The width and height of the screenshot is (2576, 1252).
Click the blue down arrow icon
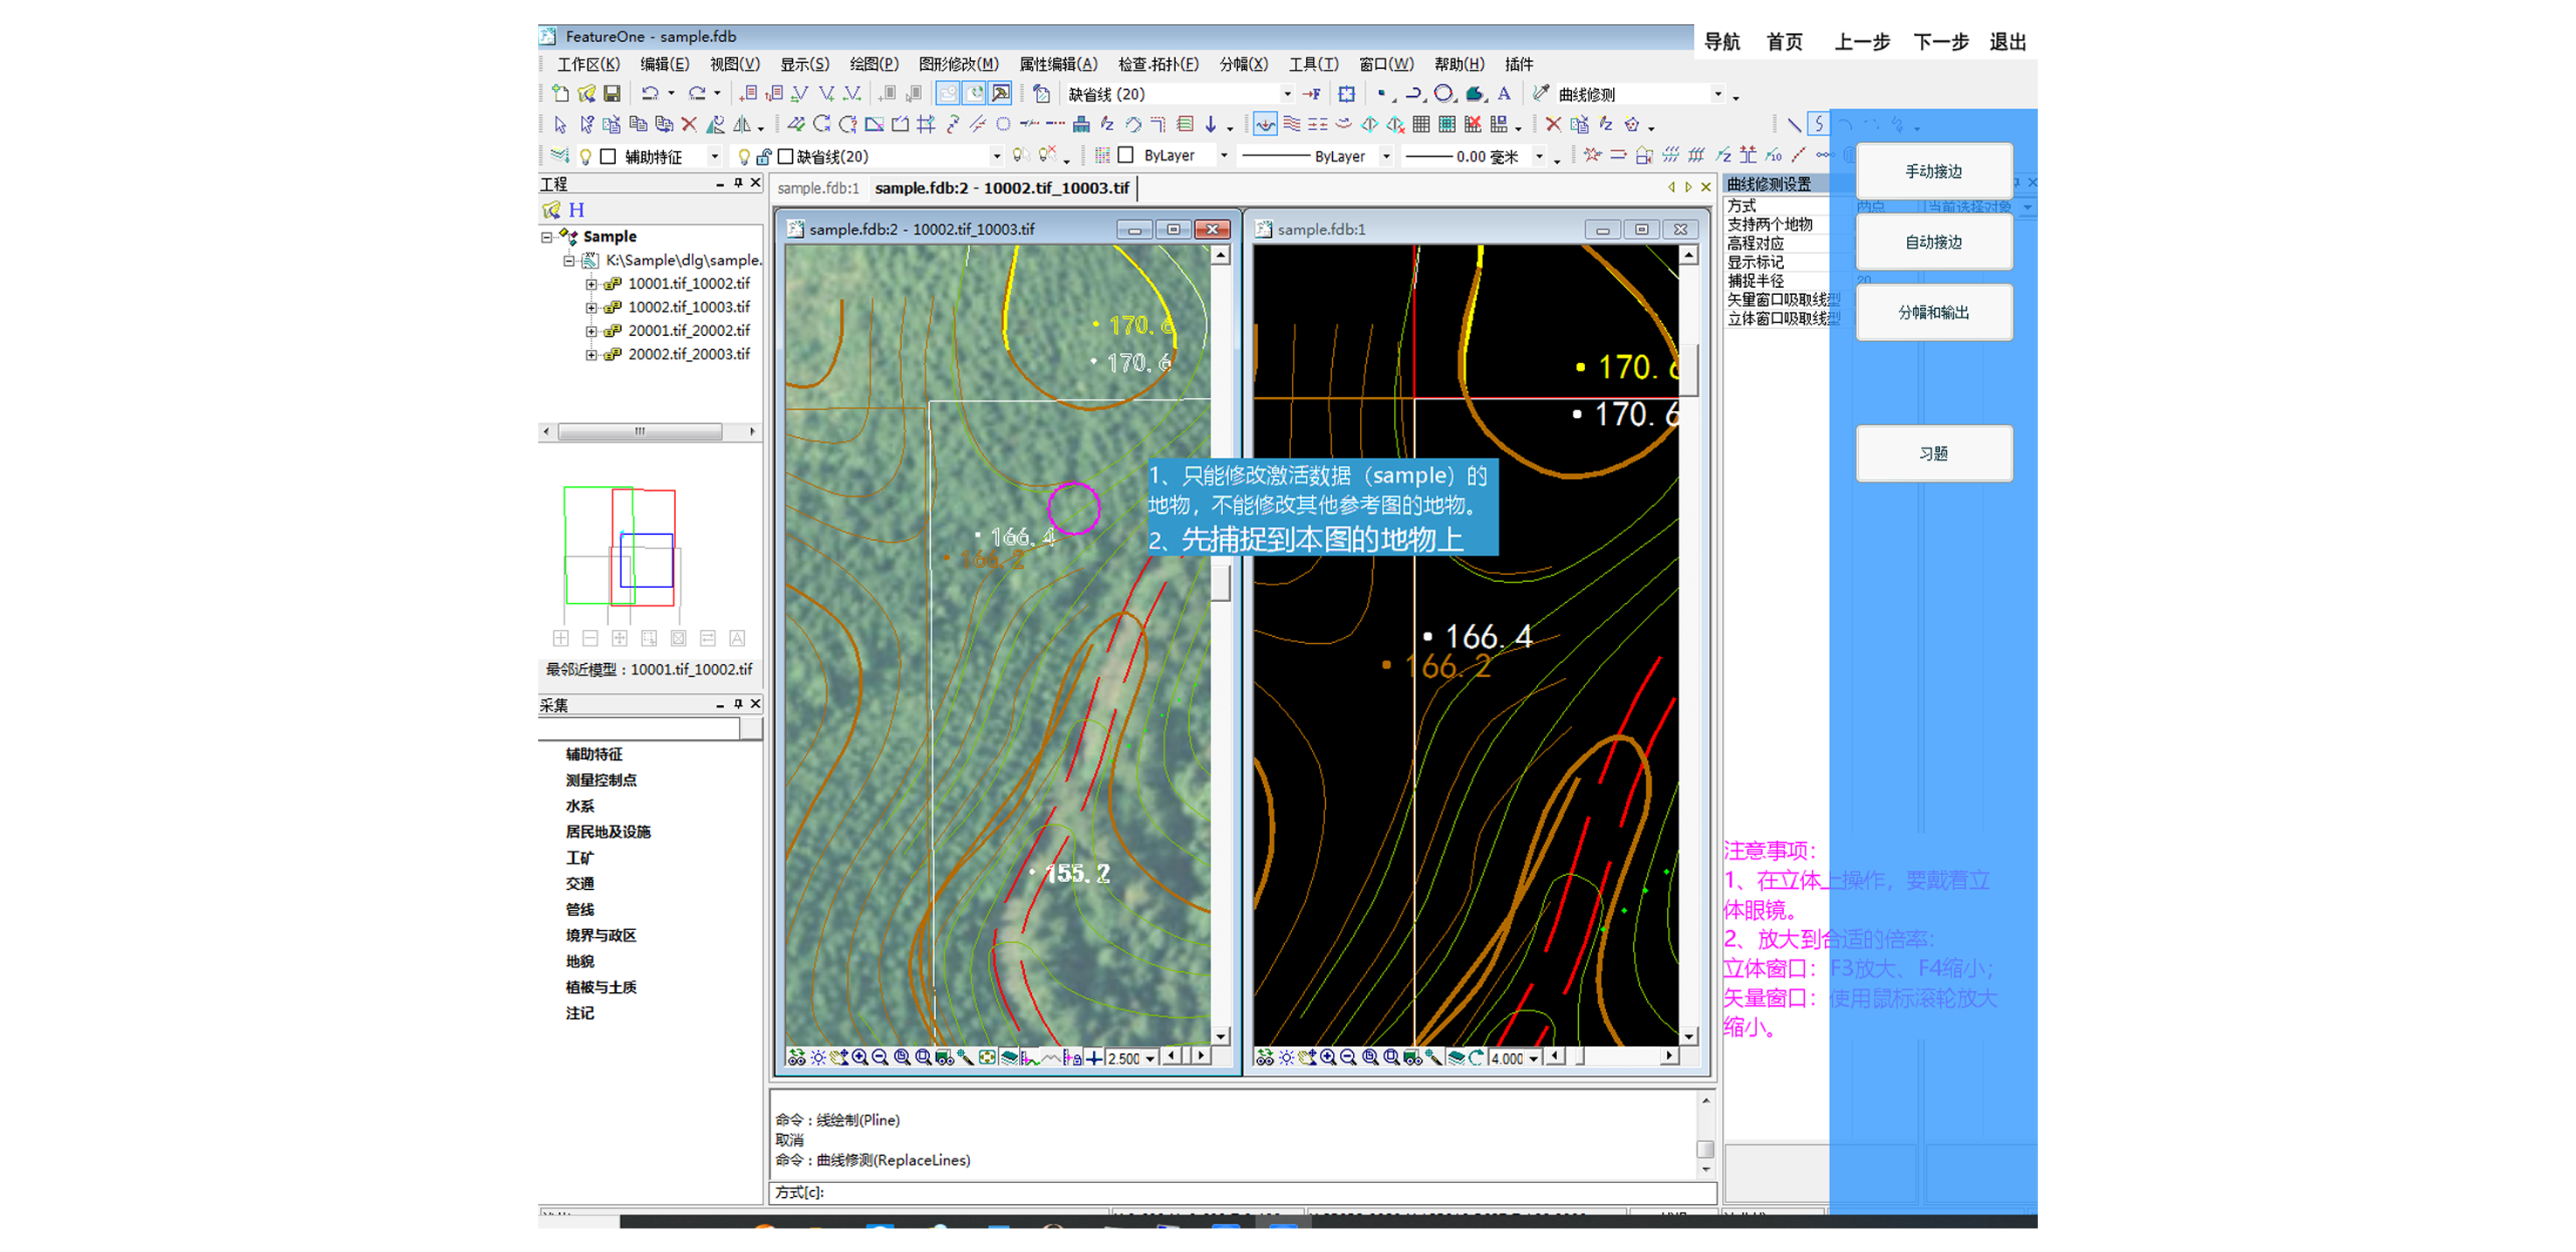tap(1211, 125)
